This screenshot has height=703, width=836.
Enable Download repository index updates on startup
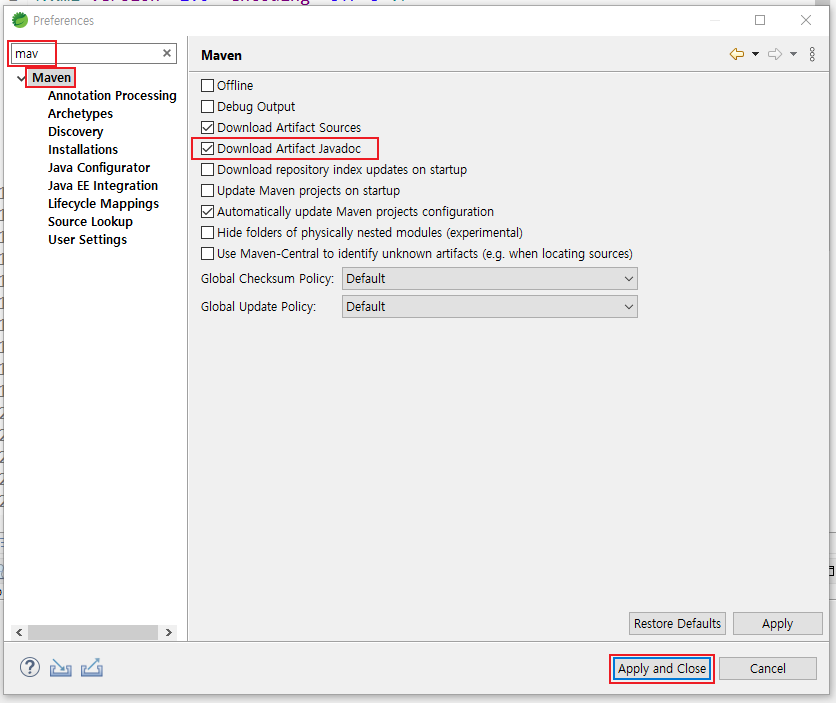tap(207, 169)
